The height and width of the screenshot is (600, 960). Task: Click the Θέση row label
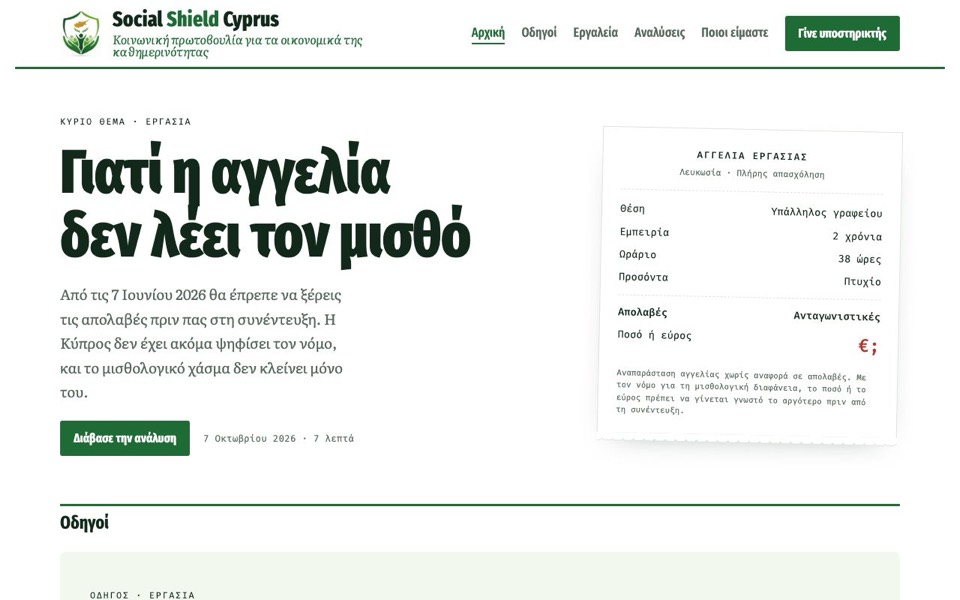click(632, 209)
